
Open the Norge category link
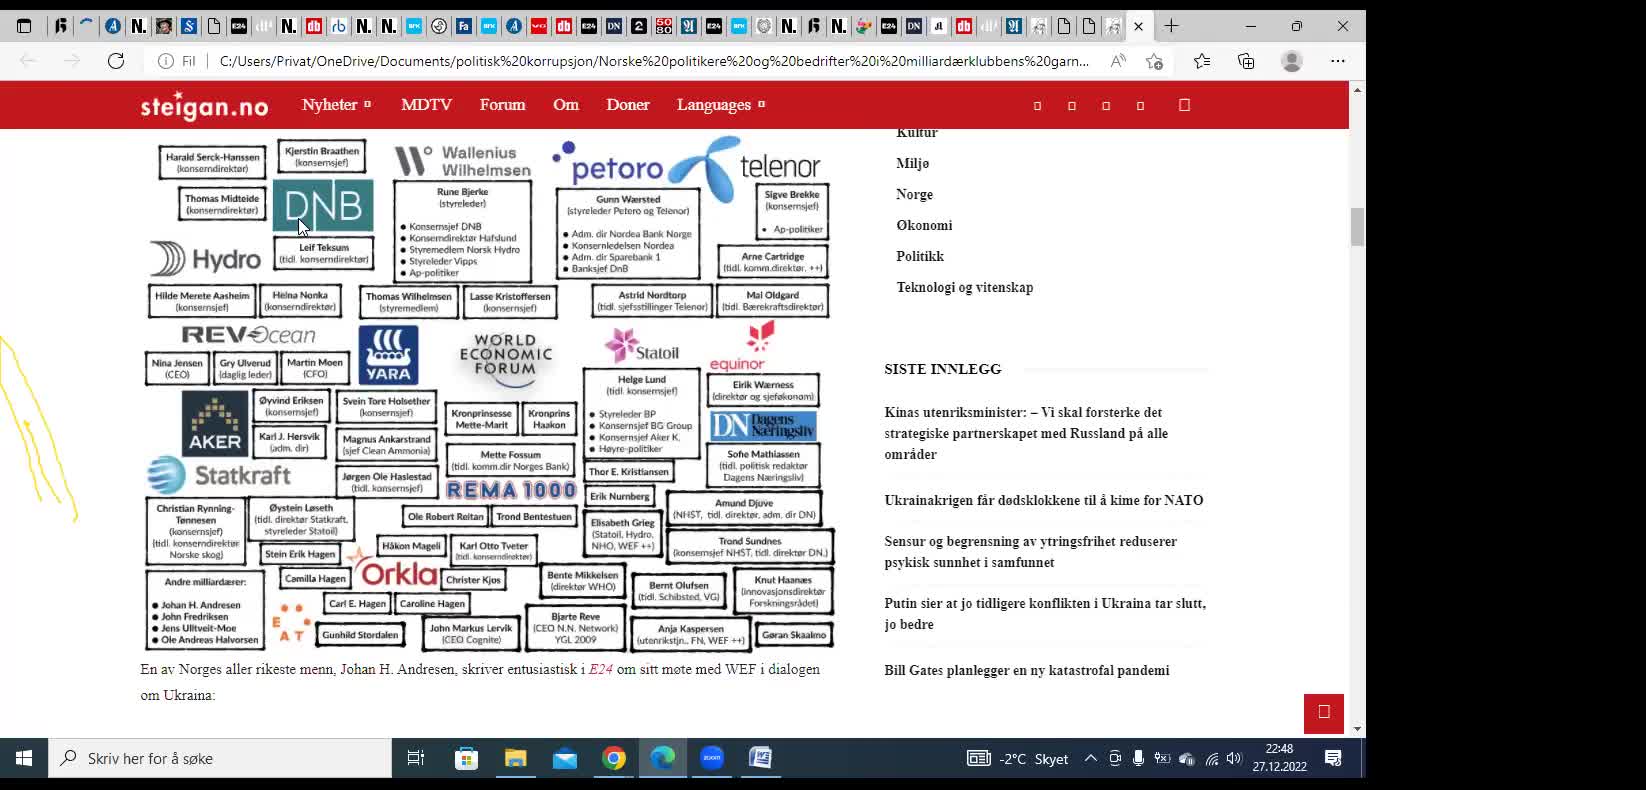(x=915, y=194)
